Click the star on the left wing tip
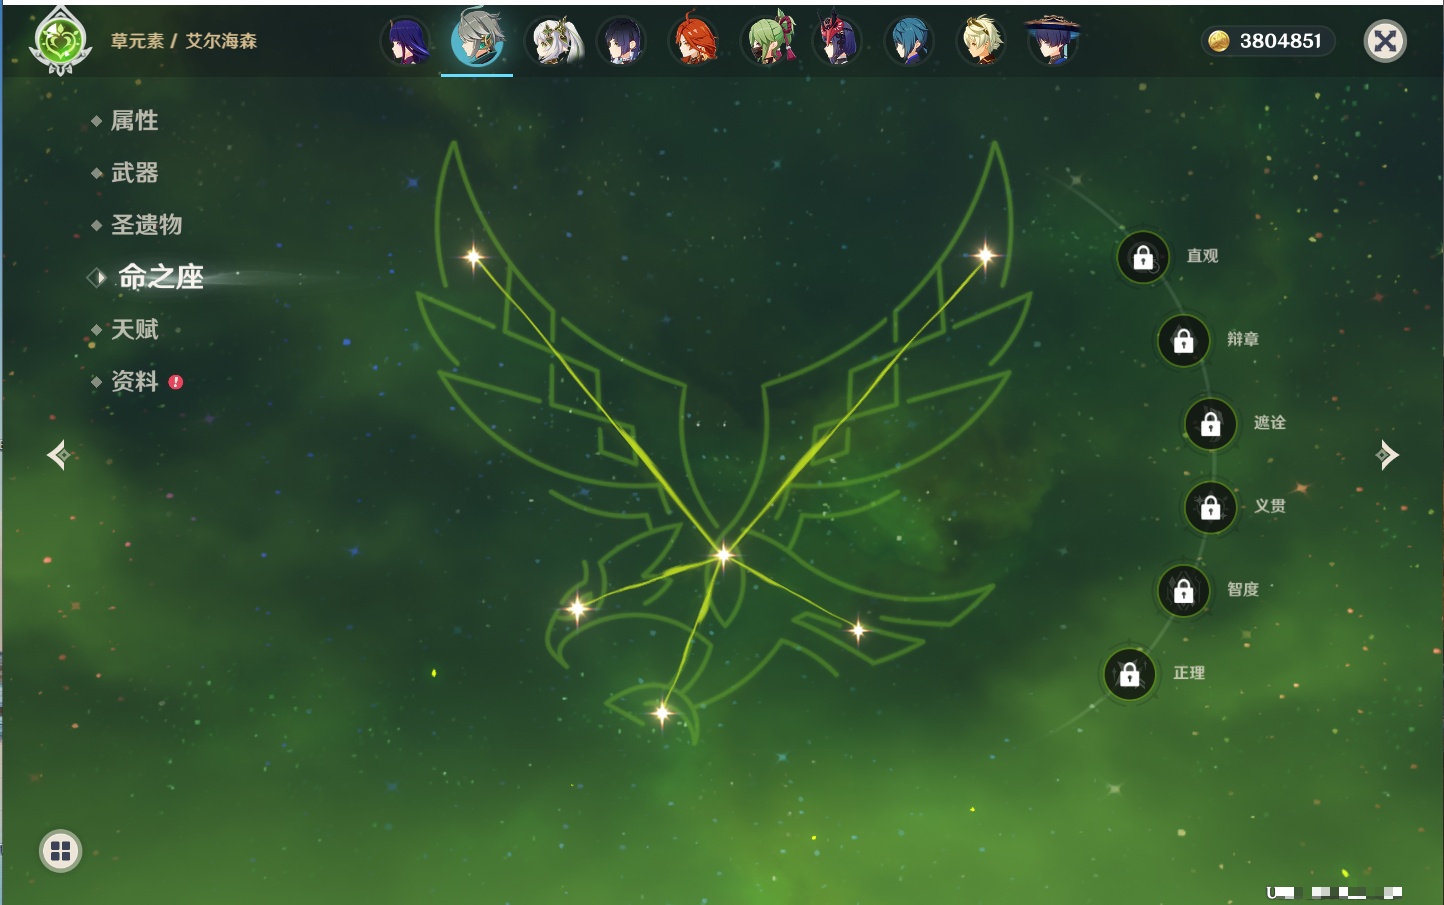The image size is (1444, 905). pos(474,257)
